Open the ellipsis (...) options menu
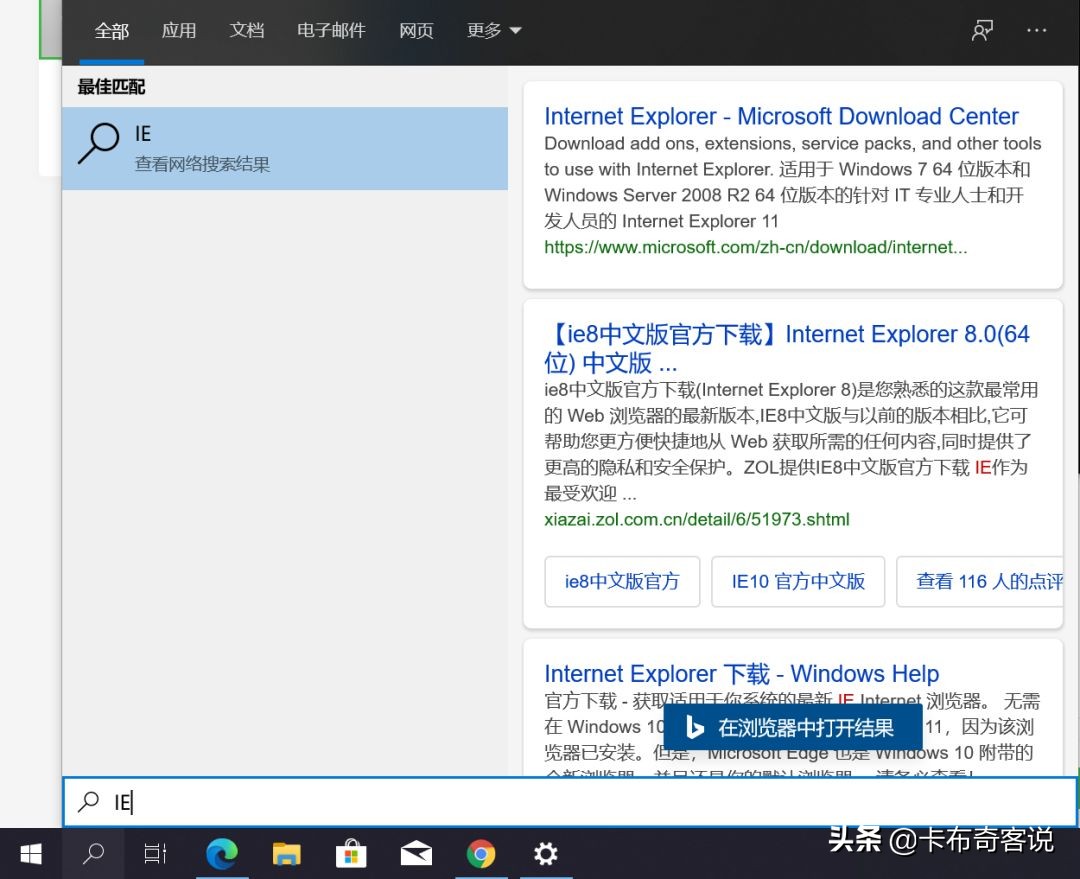Screen dimensions: 1080x879 1037,30
